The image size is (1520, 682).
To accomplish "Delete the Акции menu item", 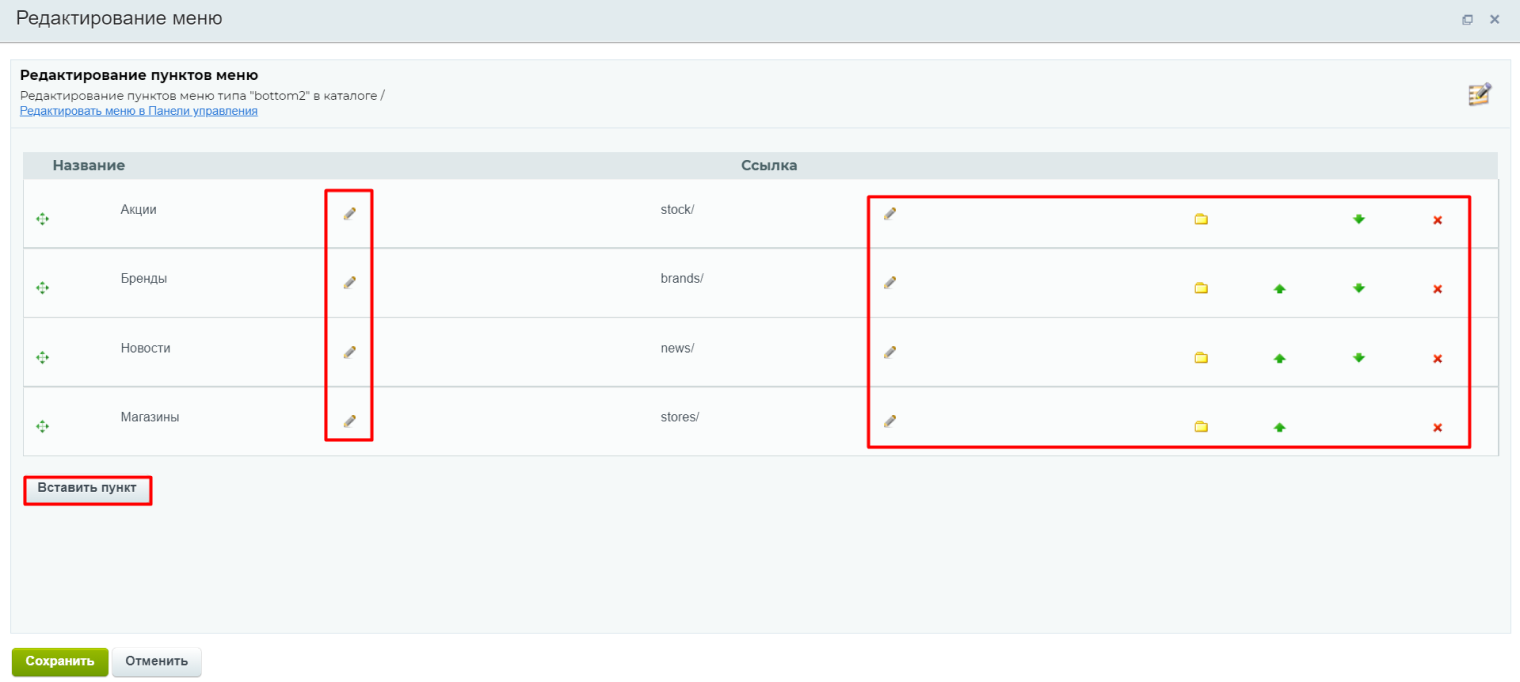I will [1437, 220].
